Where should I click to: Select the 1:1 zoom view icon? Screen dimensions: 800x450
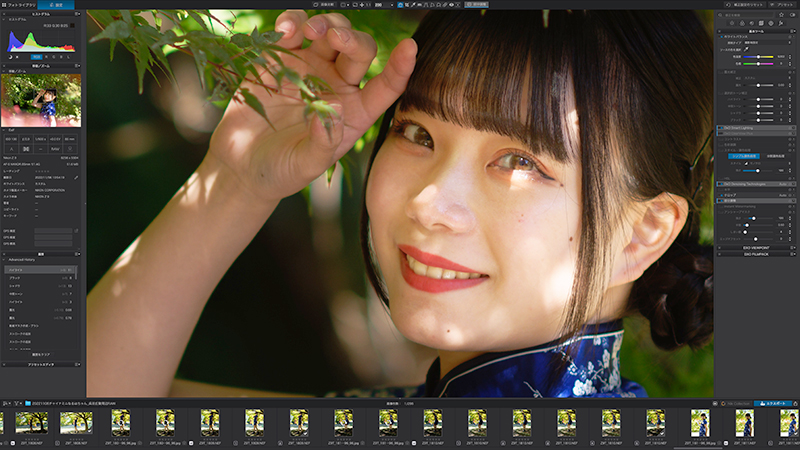368,5
